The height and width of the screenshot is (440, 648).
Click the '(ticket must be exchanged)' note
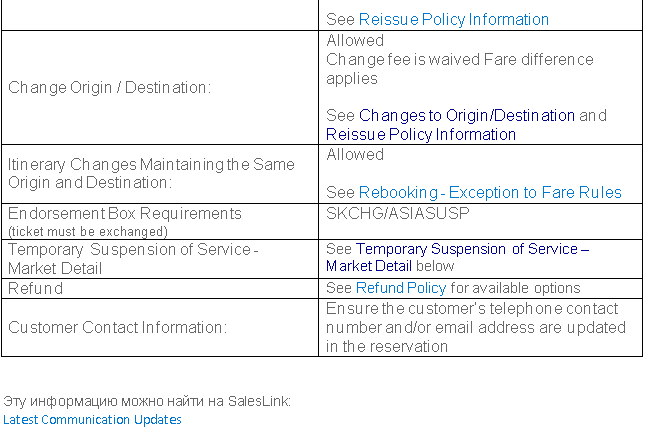88,230
